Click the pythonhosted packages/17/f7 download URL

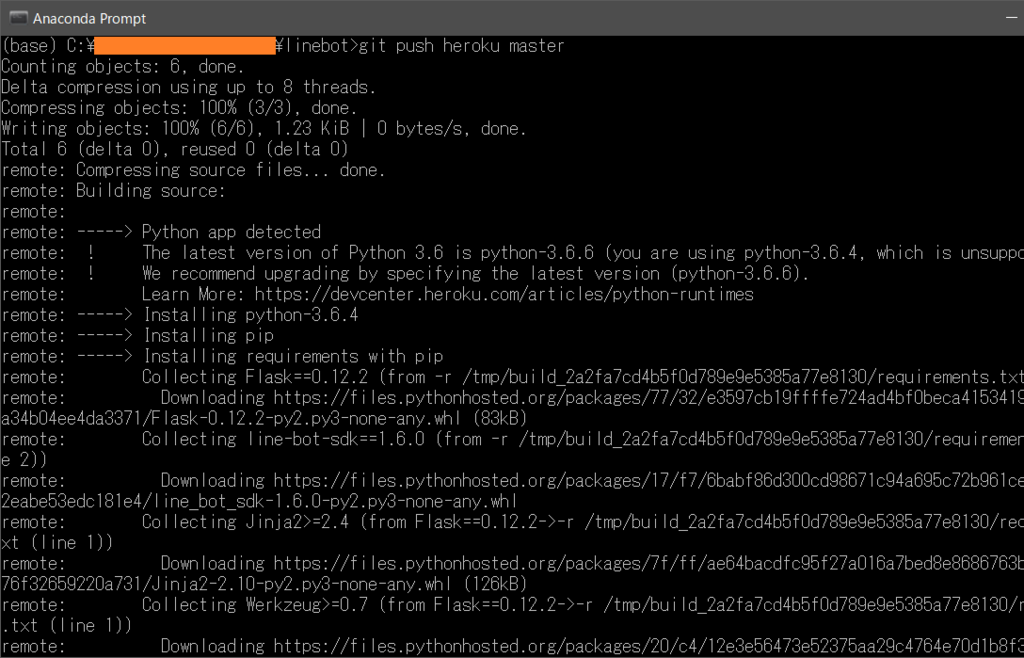(x=648, y=481)
